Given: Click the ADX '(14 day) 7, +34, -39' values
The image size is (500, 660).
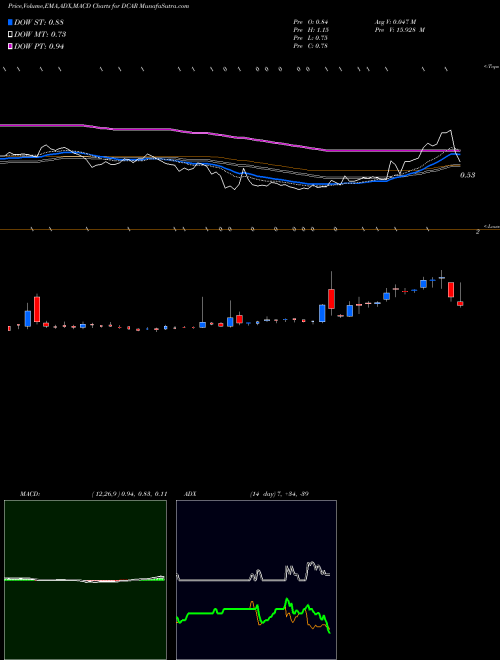Looking at the screenshot, I should [x=279, y=494].
